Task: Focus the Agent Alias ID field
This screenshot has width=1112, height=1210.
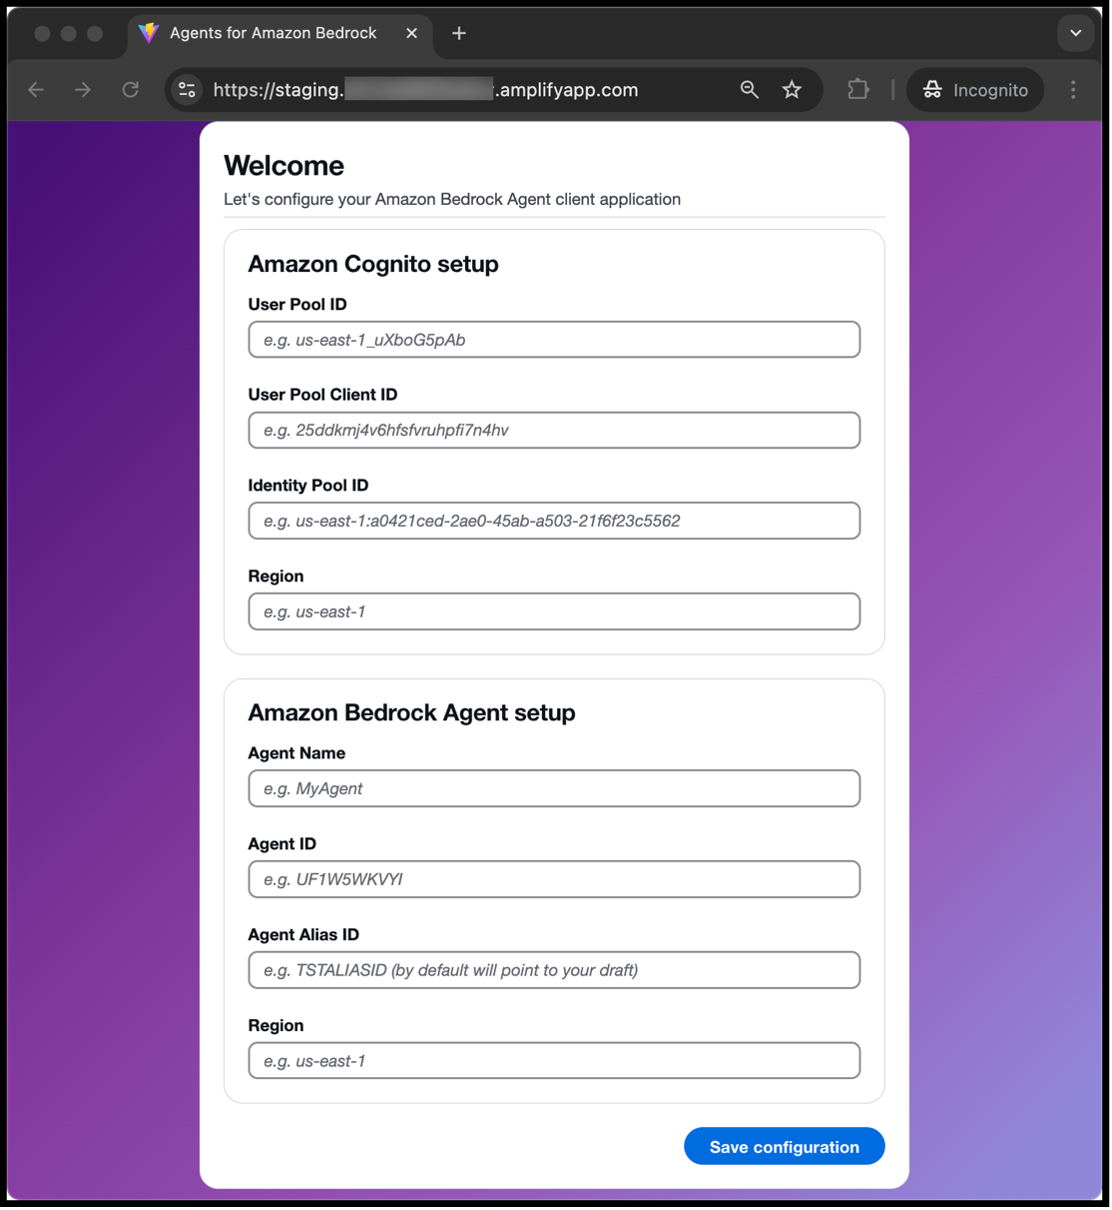Action: [554, 970]
